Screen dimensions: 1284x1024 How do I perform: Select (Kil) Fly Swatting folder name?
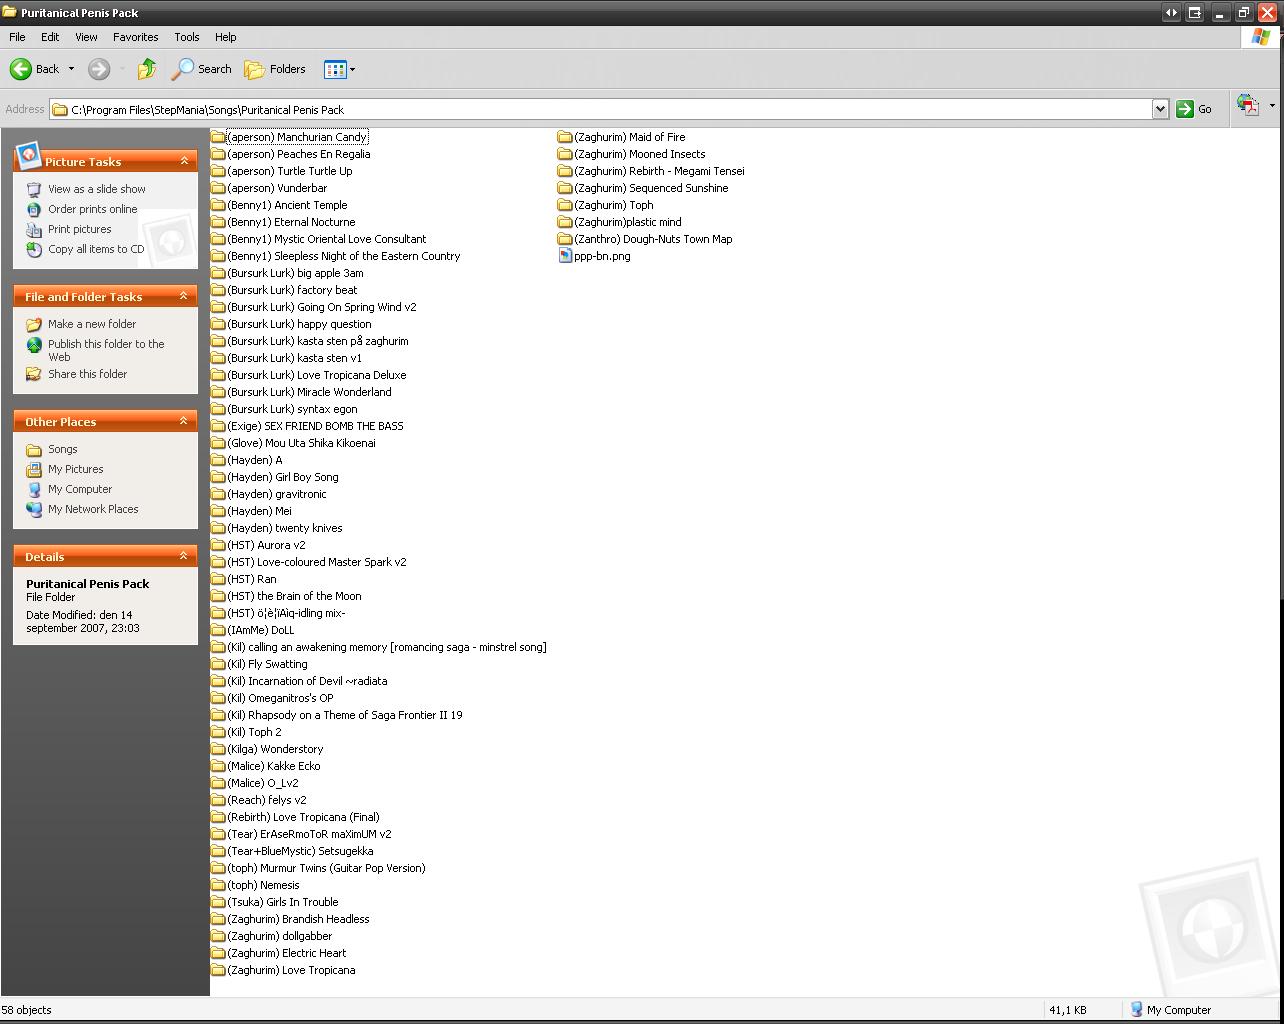[267, 664]
